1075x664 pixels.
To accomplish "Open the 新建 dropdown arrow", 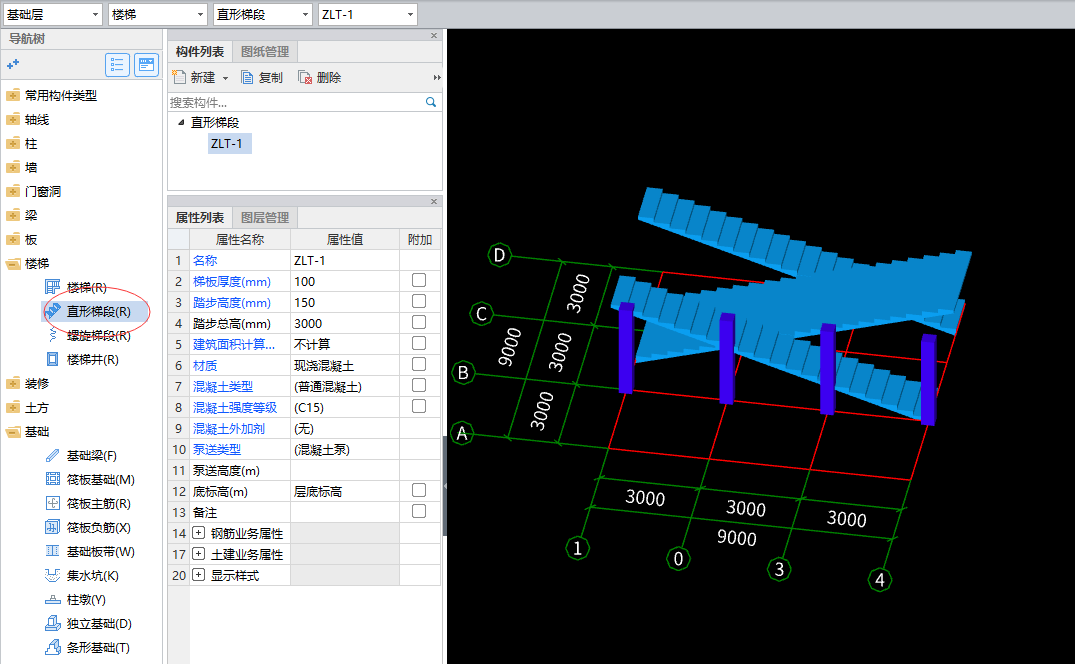I will point(226,78).
